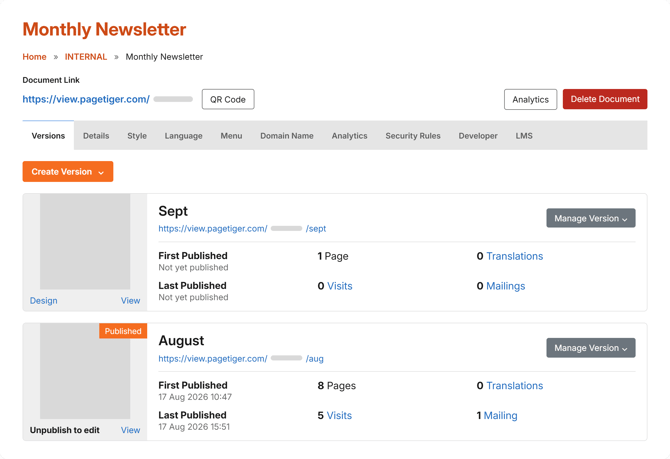Click the QR Code button
Viewport: 670px width, 459px height.
228,99
